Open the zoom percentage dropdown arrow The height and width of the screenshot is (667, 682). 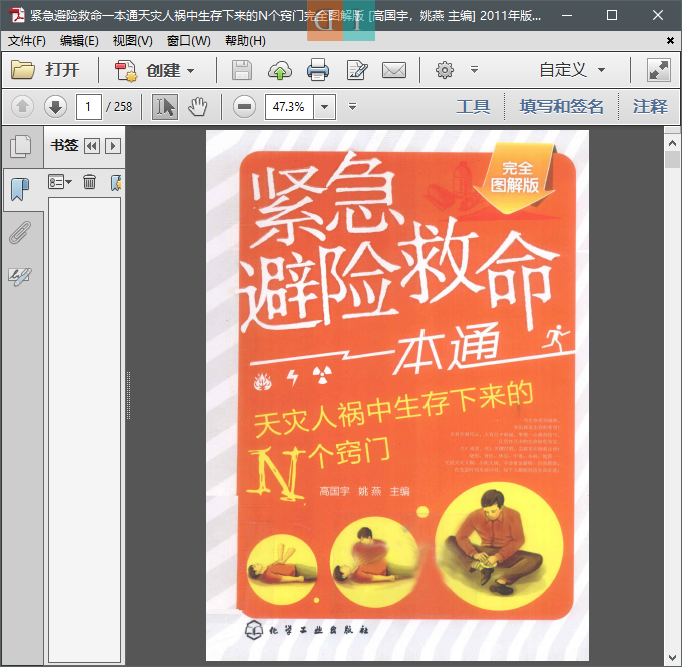pos(324,107)
